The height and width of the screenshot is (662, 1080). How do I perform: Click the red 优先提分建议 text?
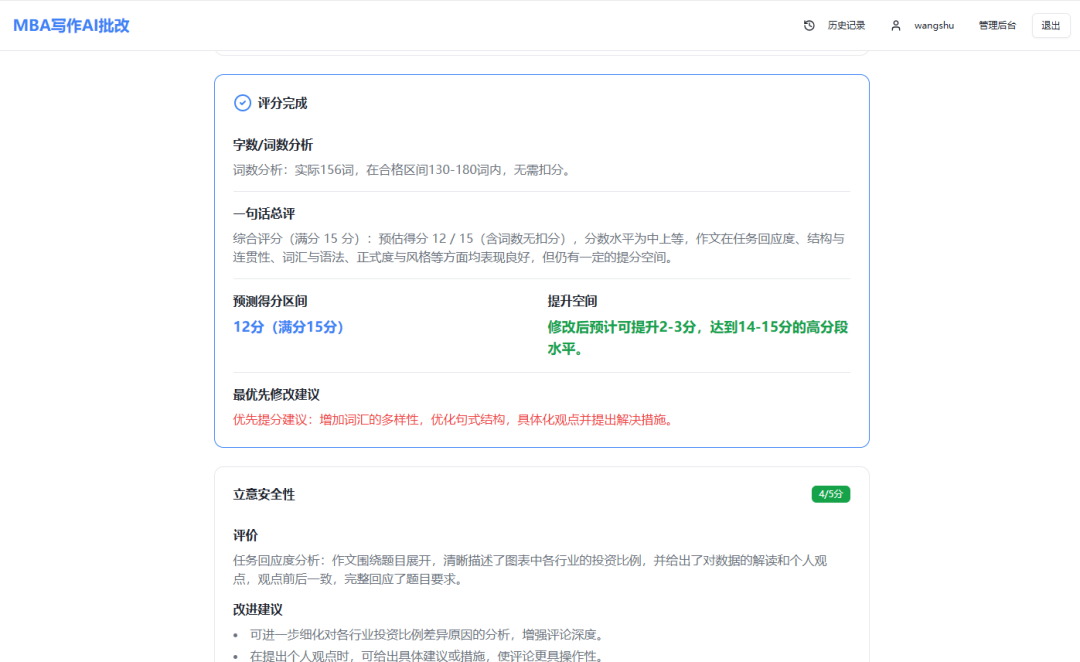tap(453, 420)
